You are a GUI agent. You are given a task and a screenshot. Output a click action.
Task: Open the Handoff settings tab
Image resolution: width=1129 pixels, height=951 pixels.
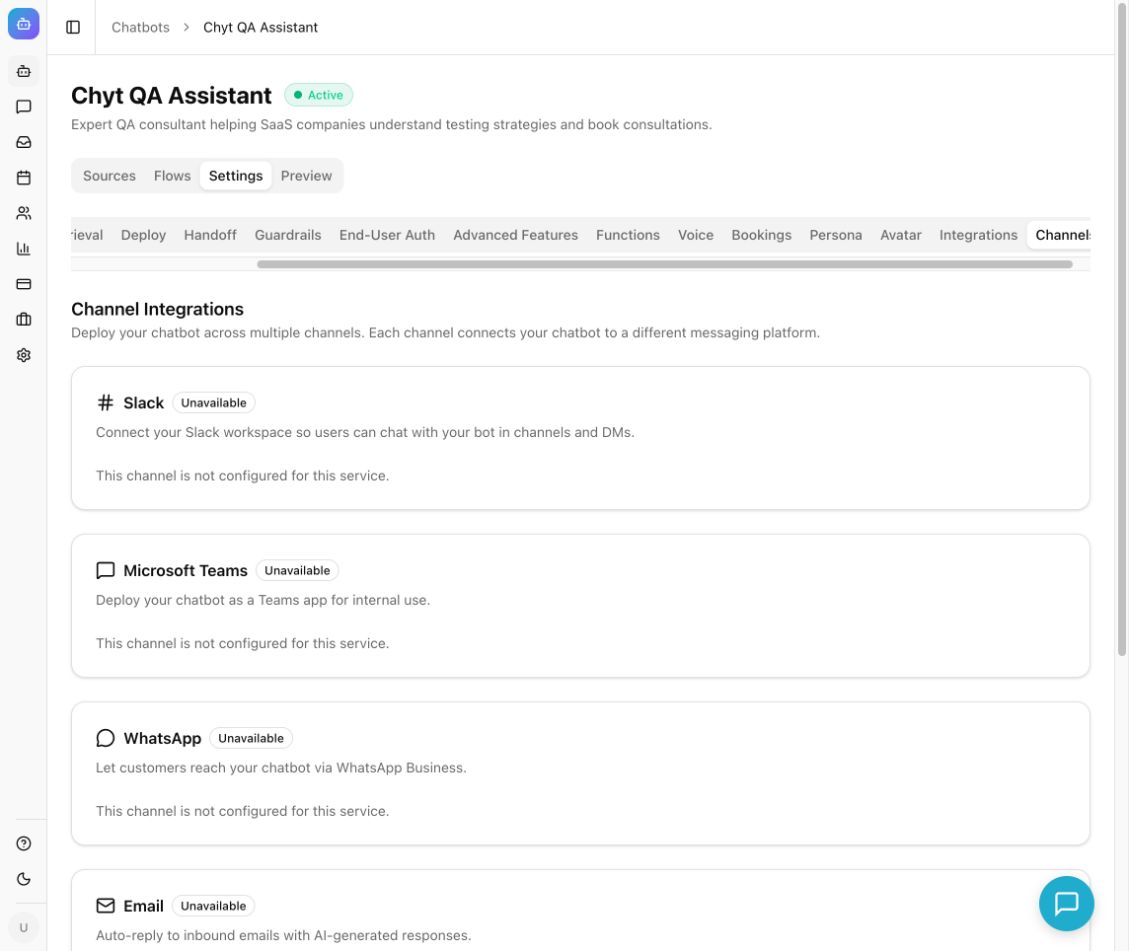click(210, 235)
